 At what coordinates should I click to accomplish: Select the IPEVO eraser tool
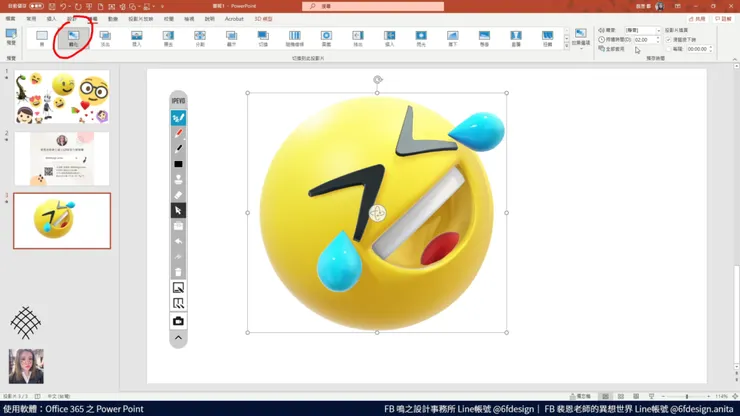[x=178, y=195]
